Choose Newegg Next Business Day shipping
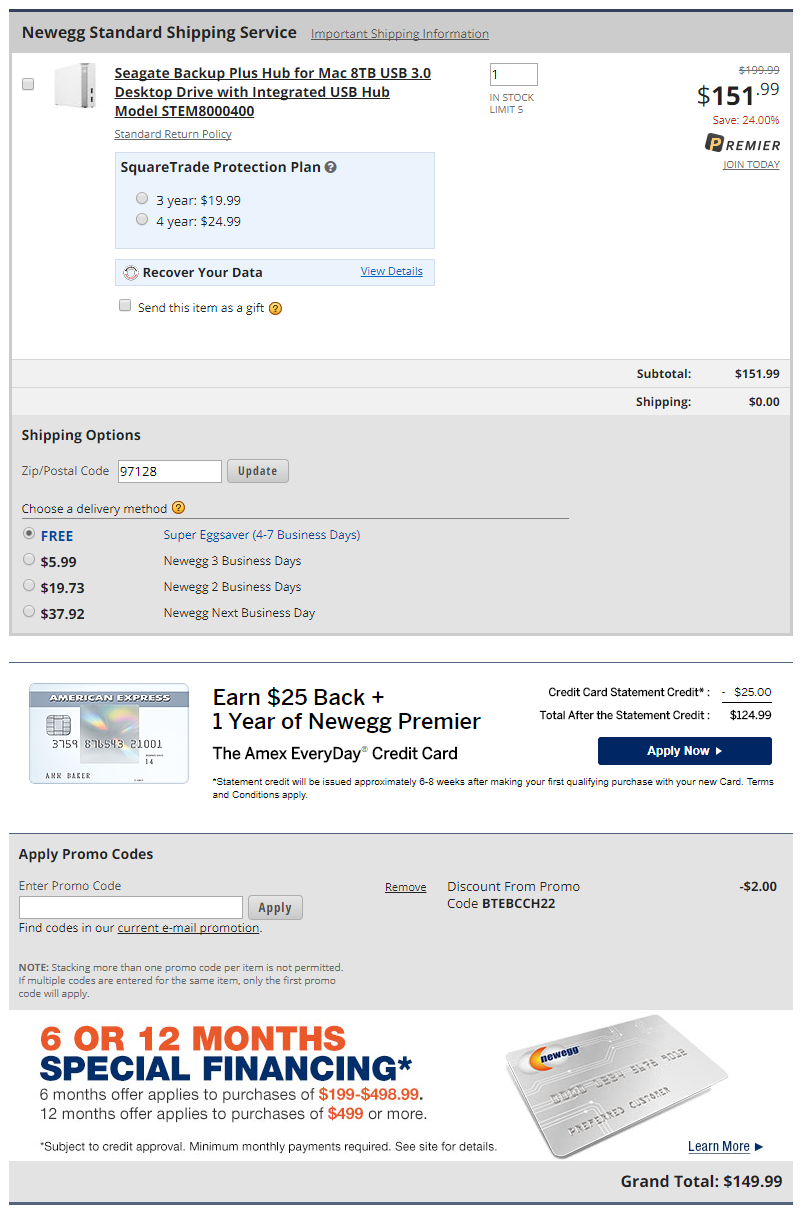Viewport: 808px width, 1213px height. tap(29, 612)
